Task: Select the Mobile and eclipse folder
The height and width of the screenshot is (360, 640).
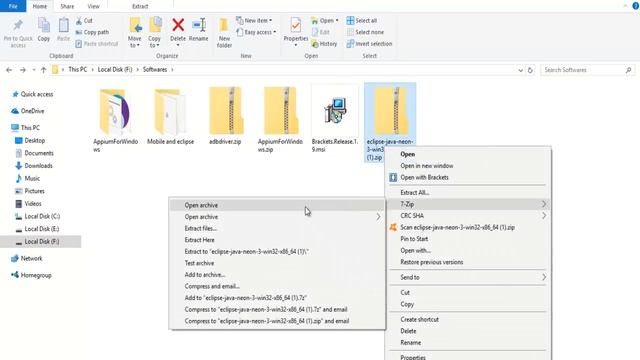Action: (170, 116)
